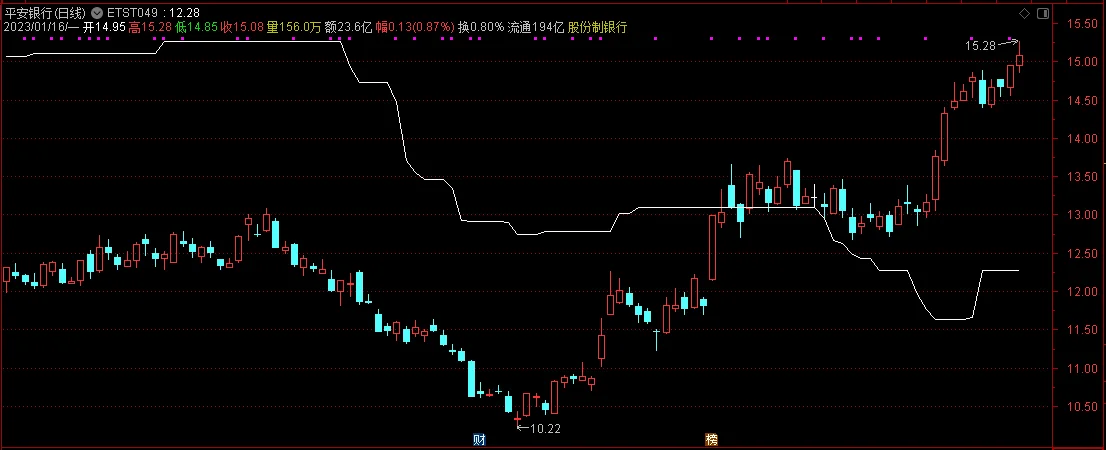Screen dimensions: 1106x450
Task: Click the 10.22 low-price label on the chart
Action: coord(545,428)
